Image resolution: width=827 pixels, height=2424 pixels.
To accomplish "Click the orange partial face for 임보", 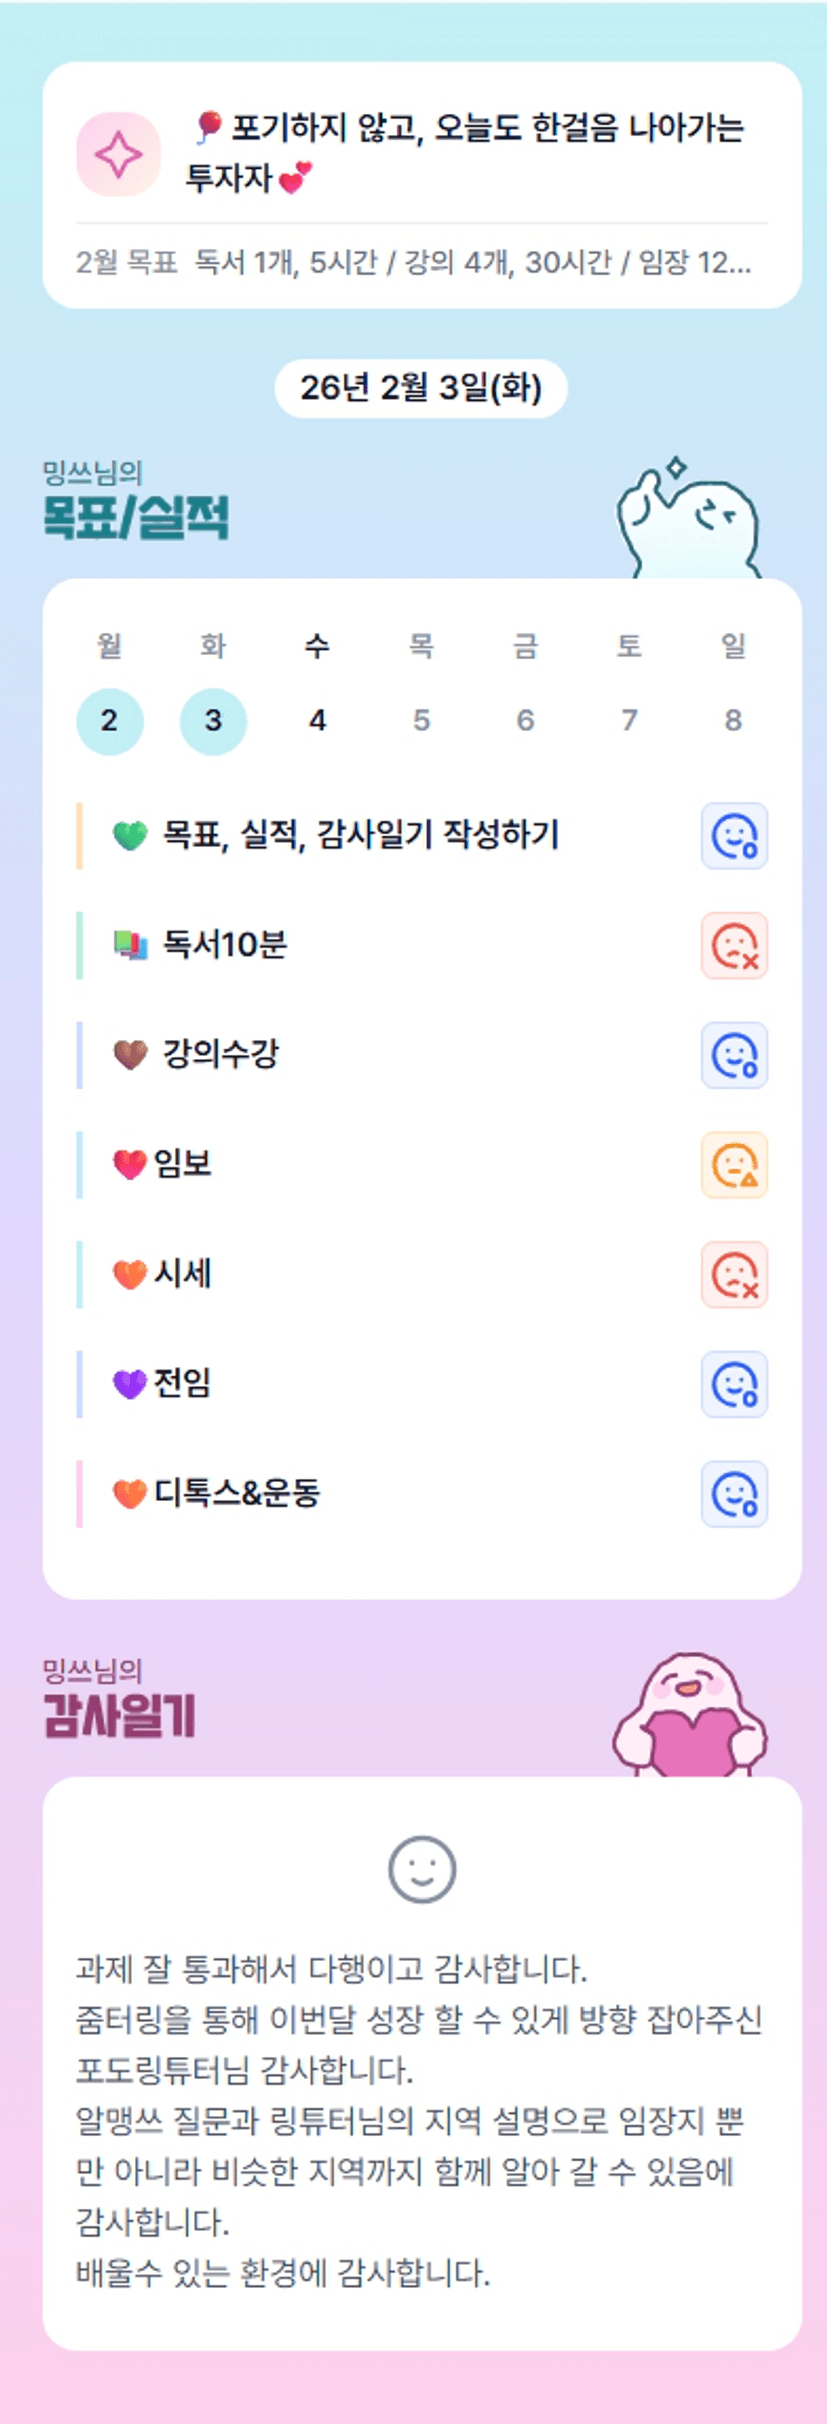I will click(734, 1165).
